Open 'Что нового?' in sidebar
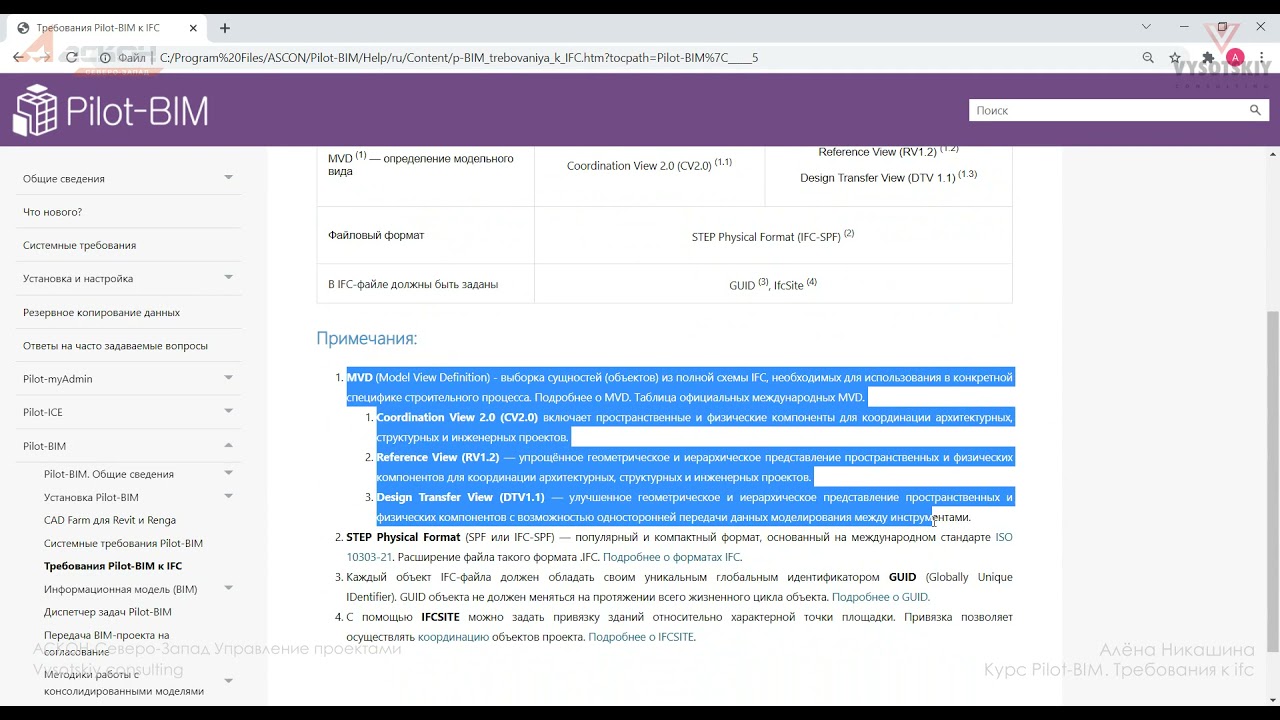This screenshot has width=1280, height=720. coord(52,212)
